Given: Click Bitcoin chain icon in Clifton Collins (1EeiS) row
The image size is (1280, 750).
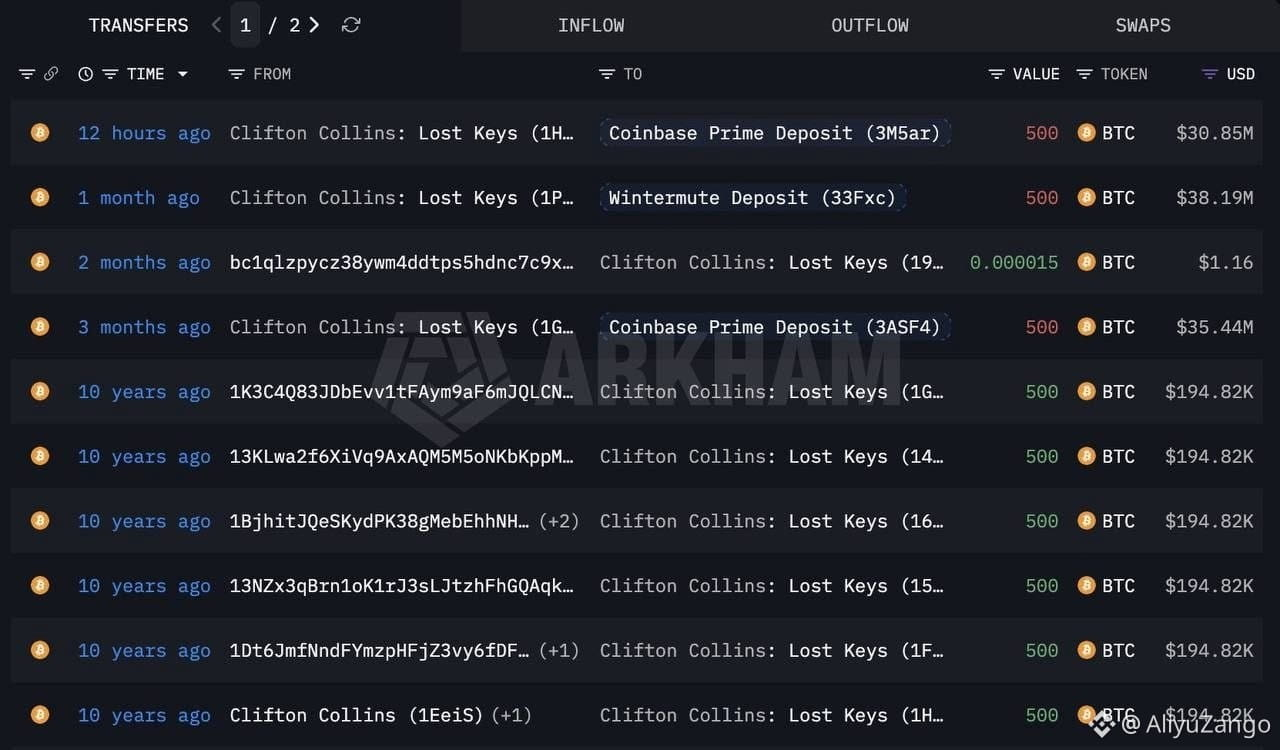Looking at the screenshot, I should pos(40,714).
